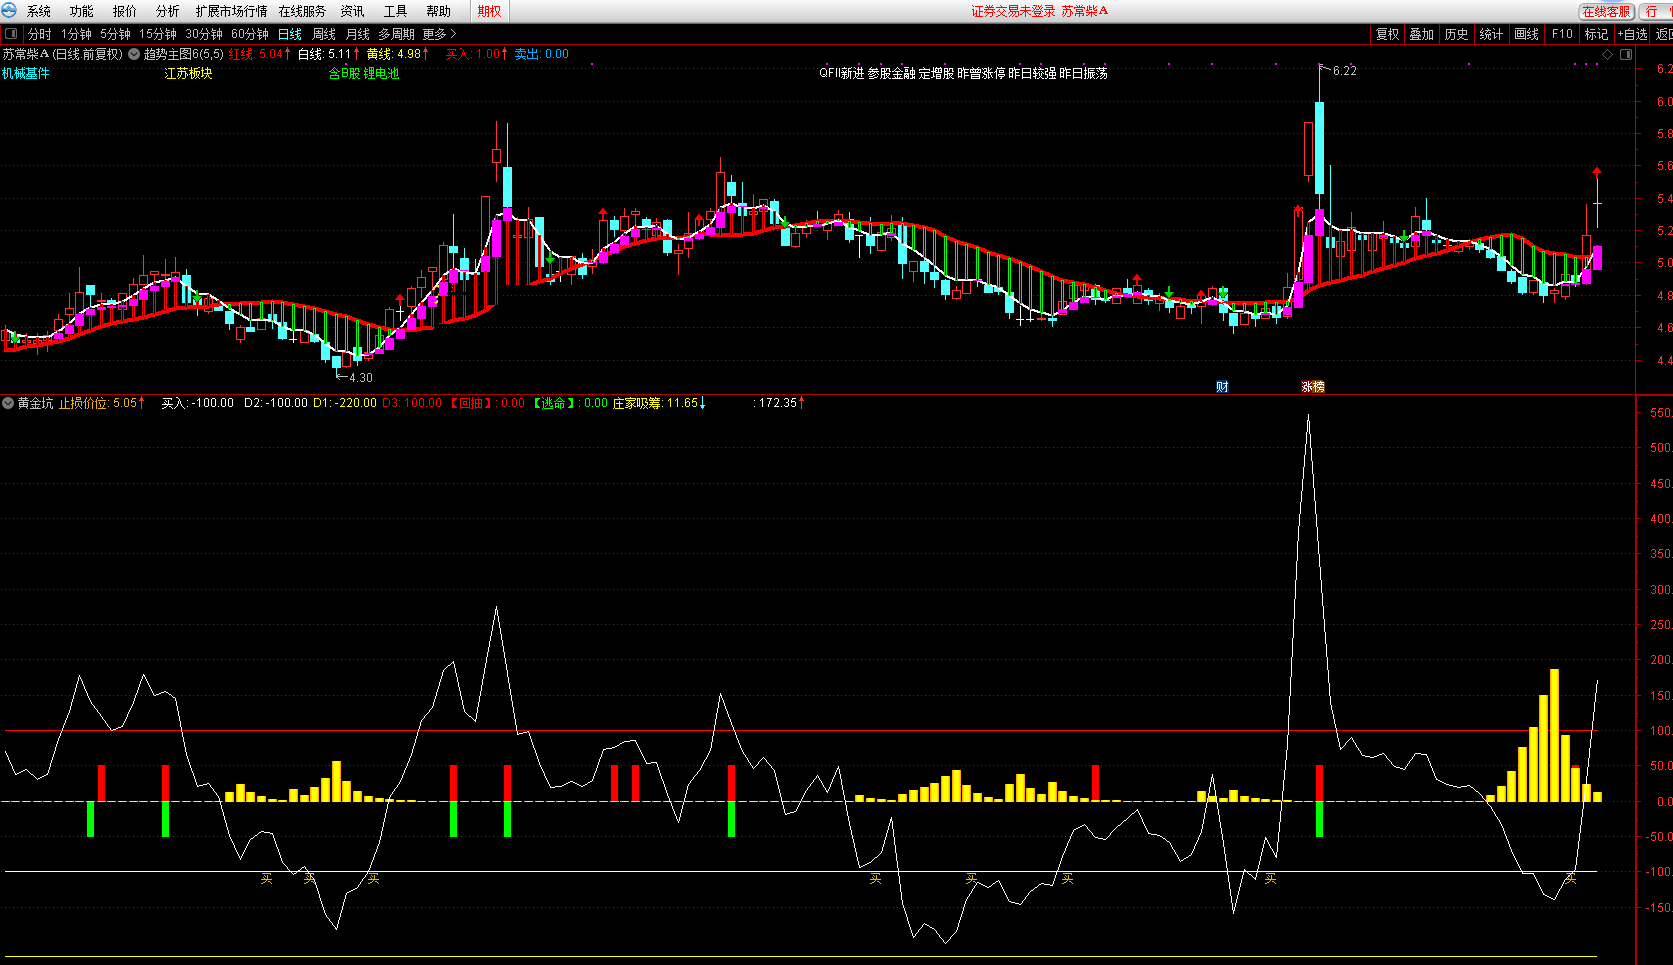Click the 期权 button
1673x965 pixels.
tap(489, 11)
